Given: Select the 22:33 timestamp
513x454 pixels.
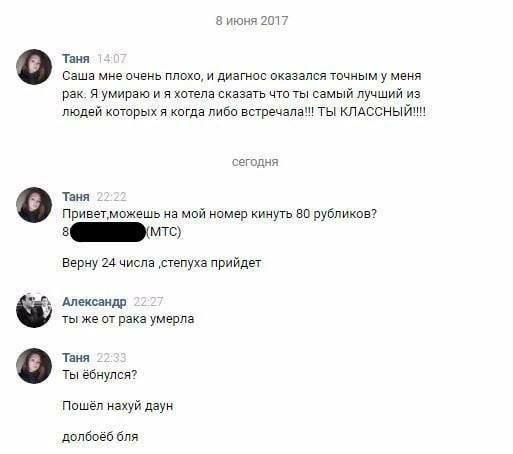Looking at the screenshot, I should click(x=112, y=358).
